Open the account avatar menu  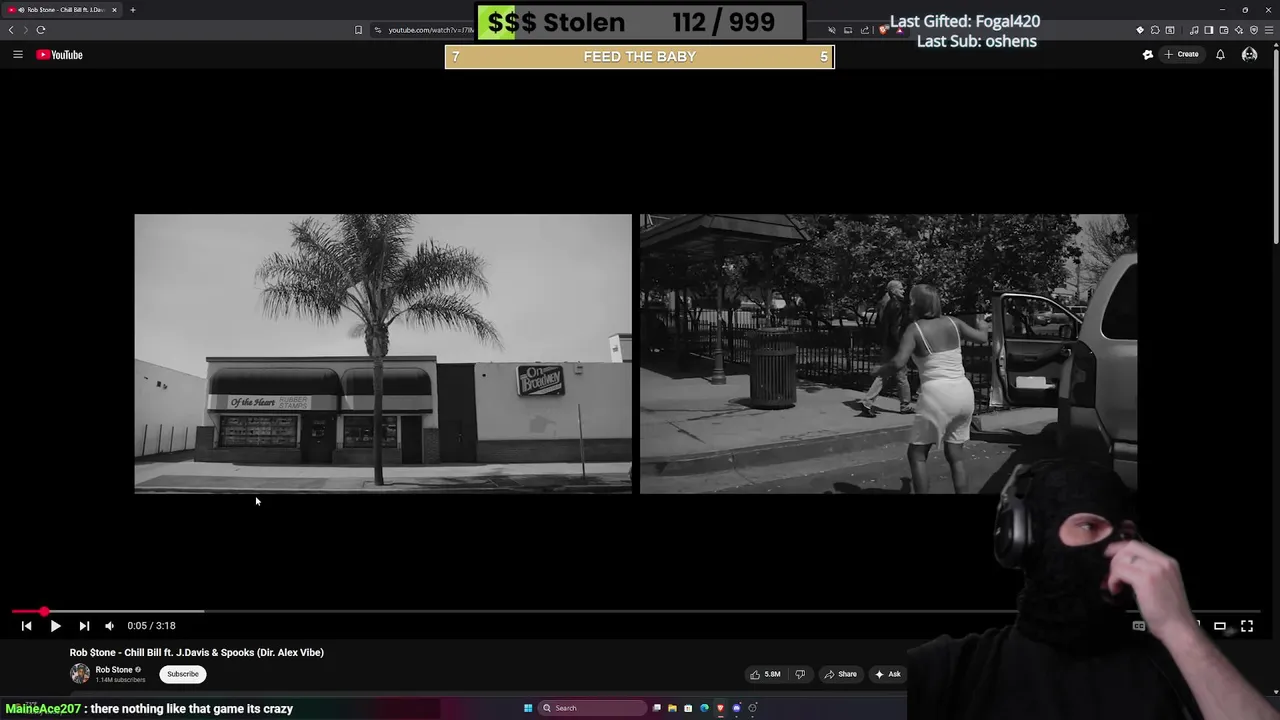[x=1249, y=55]
